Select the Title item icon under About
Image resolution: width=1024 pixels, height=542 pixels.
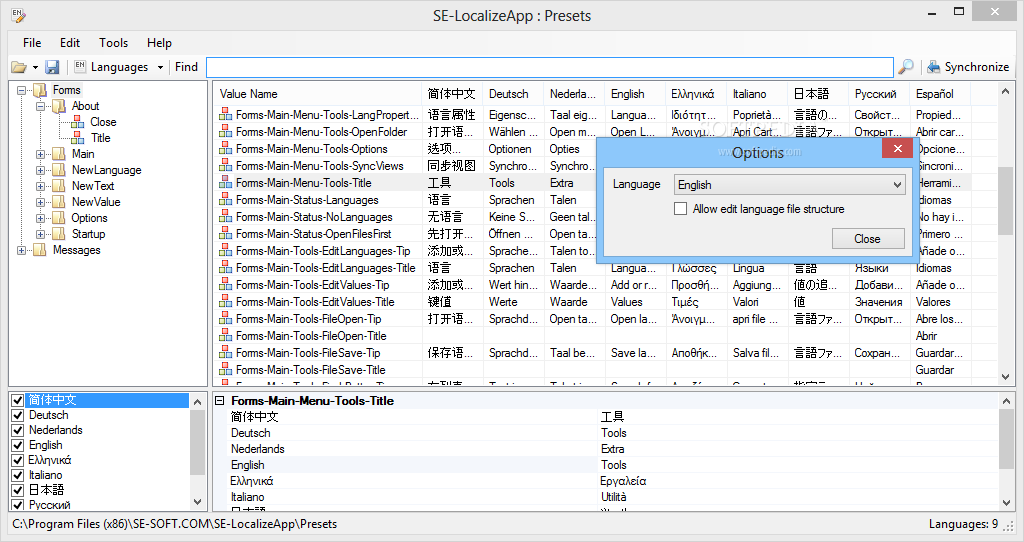coord(78,138)
